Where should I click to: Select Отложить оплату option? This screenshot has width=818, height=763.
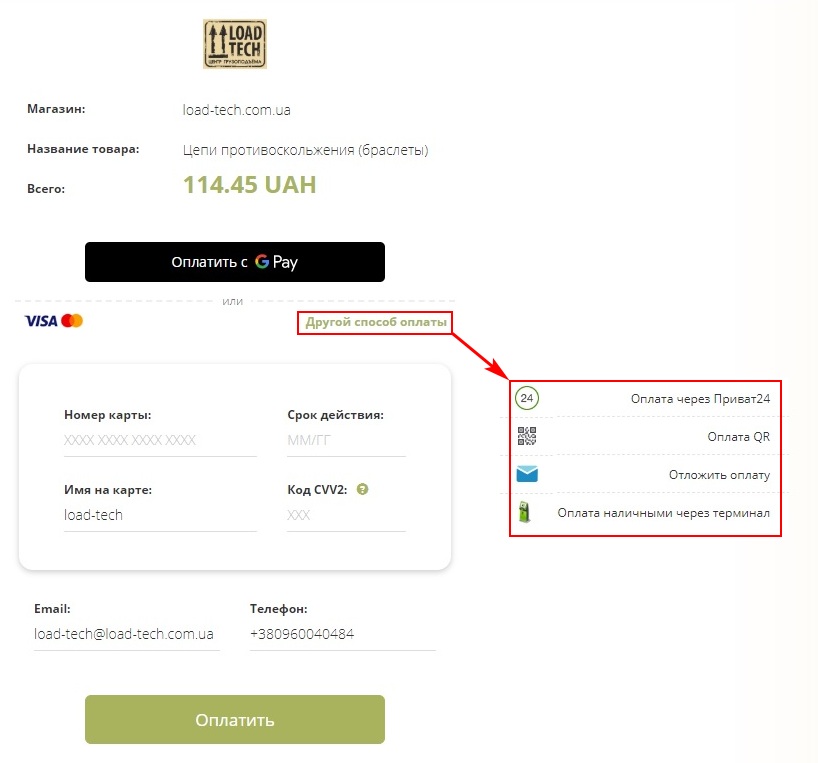click(x=719, y=475)
